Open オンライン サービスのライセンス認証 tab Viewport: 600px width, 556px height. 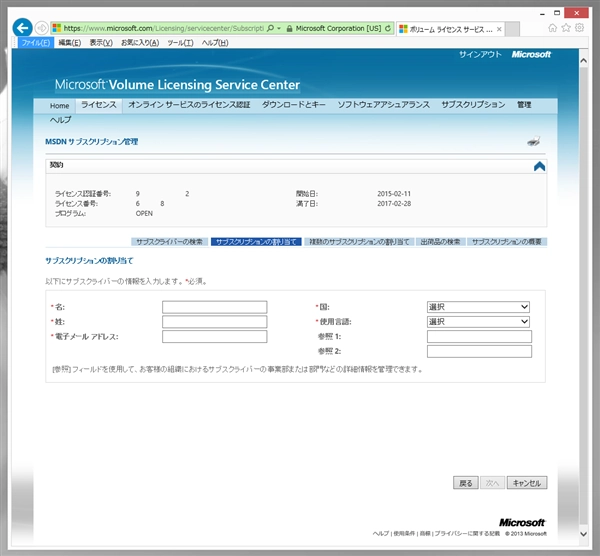point(189,105)
